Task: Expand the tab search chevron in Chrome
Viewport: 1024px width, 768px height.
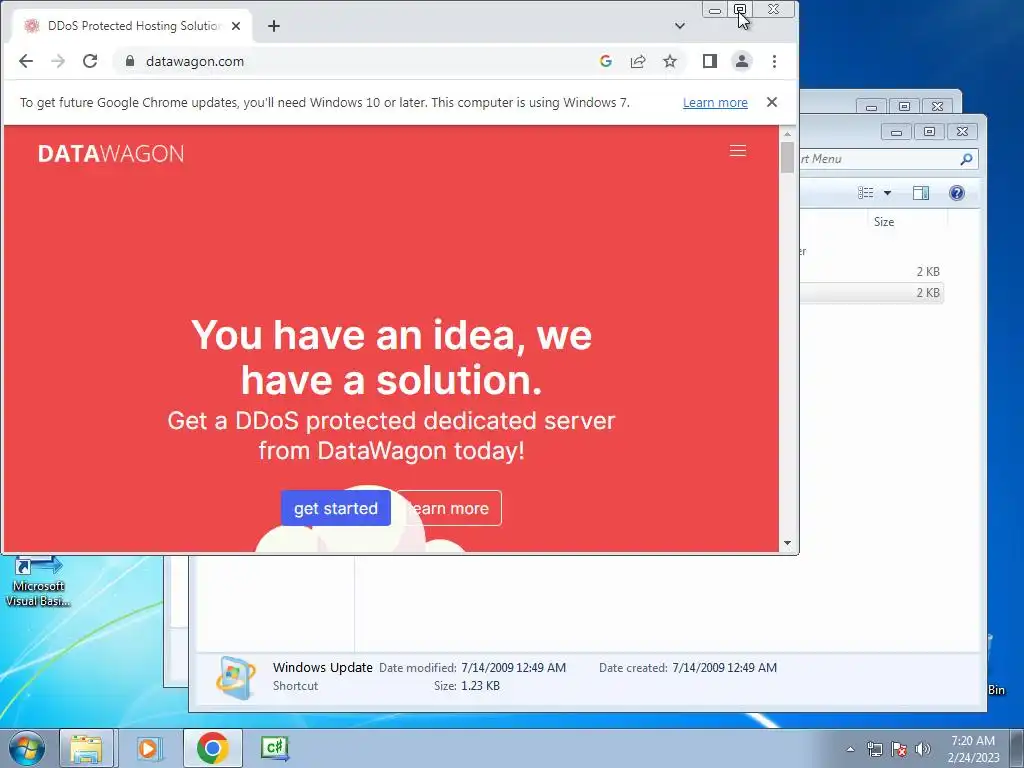Action: [680, 26]
